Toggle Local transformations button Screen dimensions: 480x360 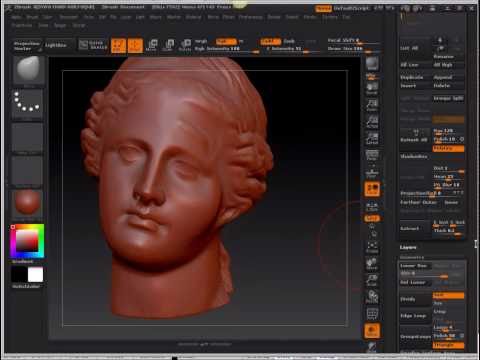pyautogui.click(x=372, y=189)
